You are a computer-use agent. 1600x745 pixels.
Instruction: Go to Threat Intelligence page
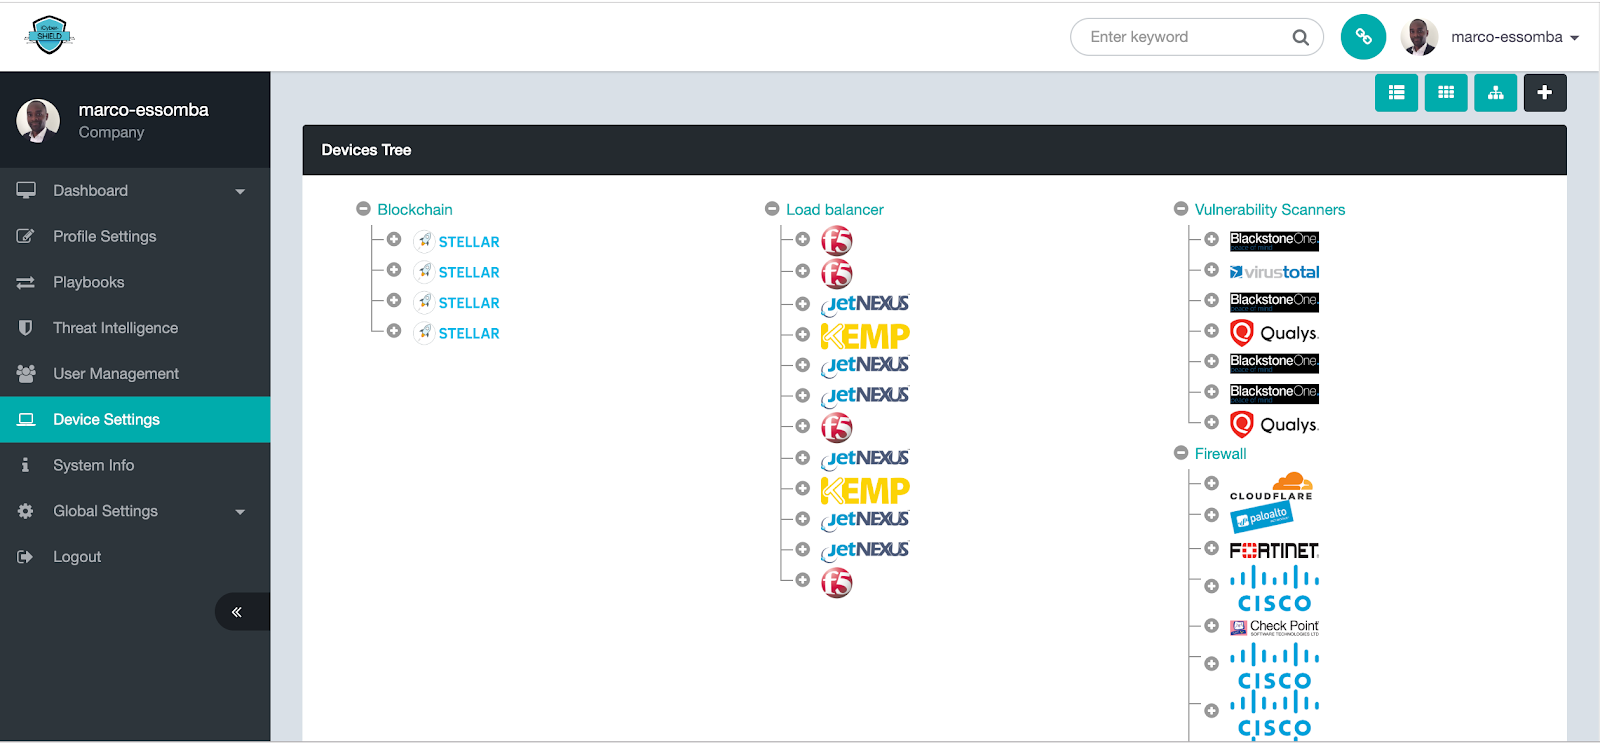tap(135, 328)
